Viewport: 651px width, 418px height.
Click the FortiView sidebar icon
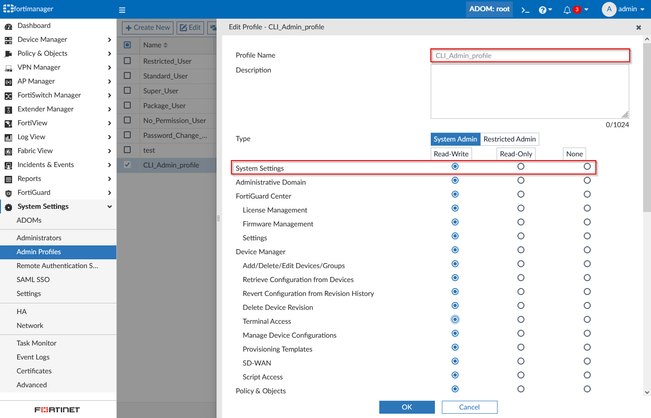[x=8, y=123]
